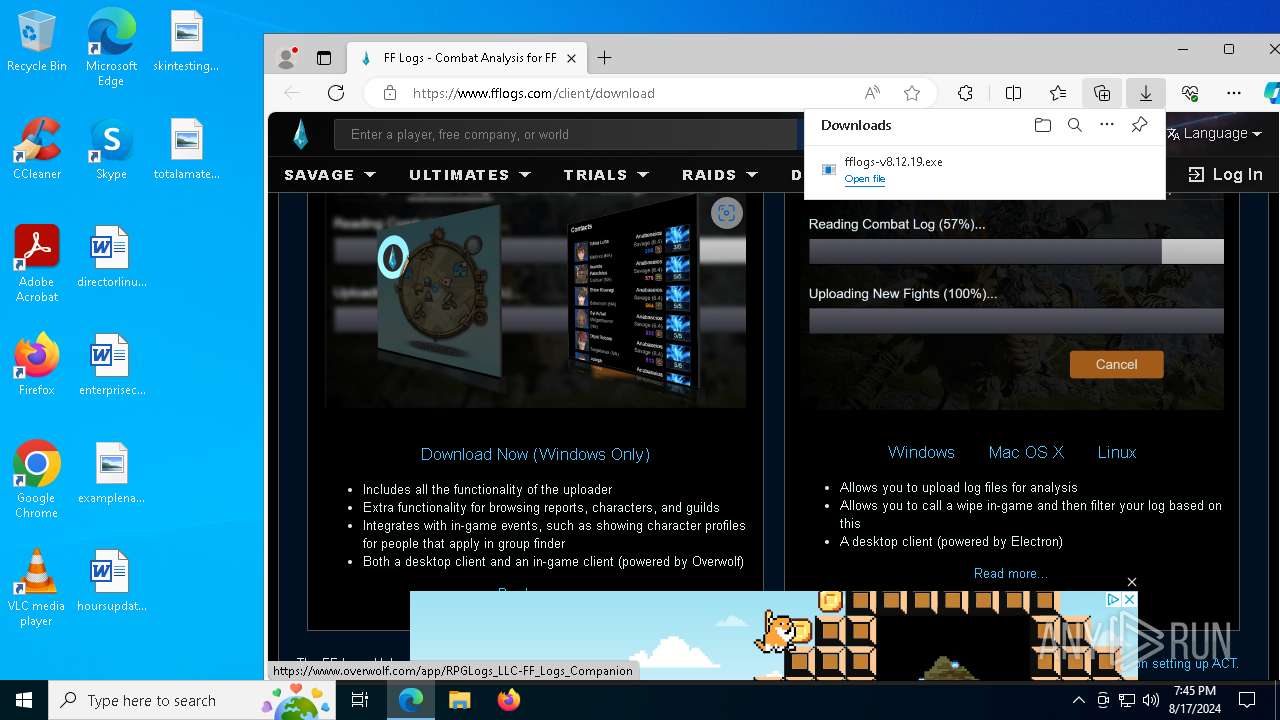Viewport: 1280px width, 720px height.
Task: Open Recycle Bin on desktop
Action: tap(37, 41)
